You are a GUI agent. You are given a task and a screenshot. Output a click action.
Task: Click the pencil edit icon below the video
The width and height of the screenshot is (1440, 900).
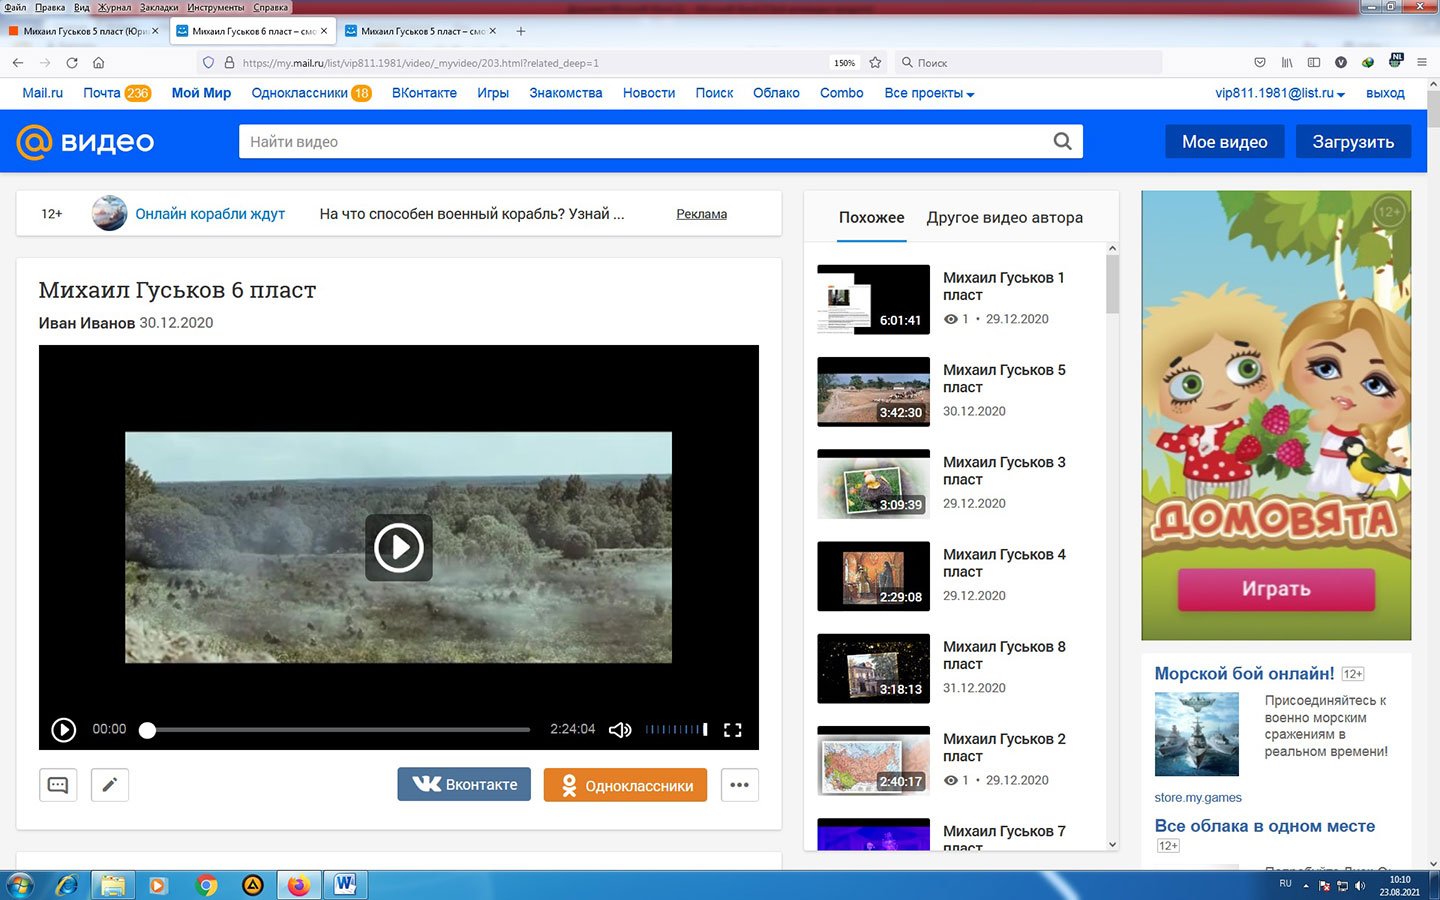(110, 785)
